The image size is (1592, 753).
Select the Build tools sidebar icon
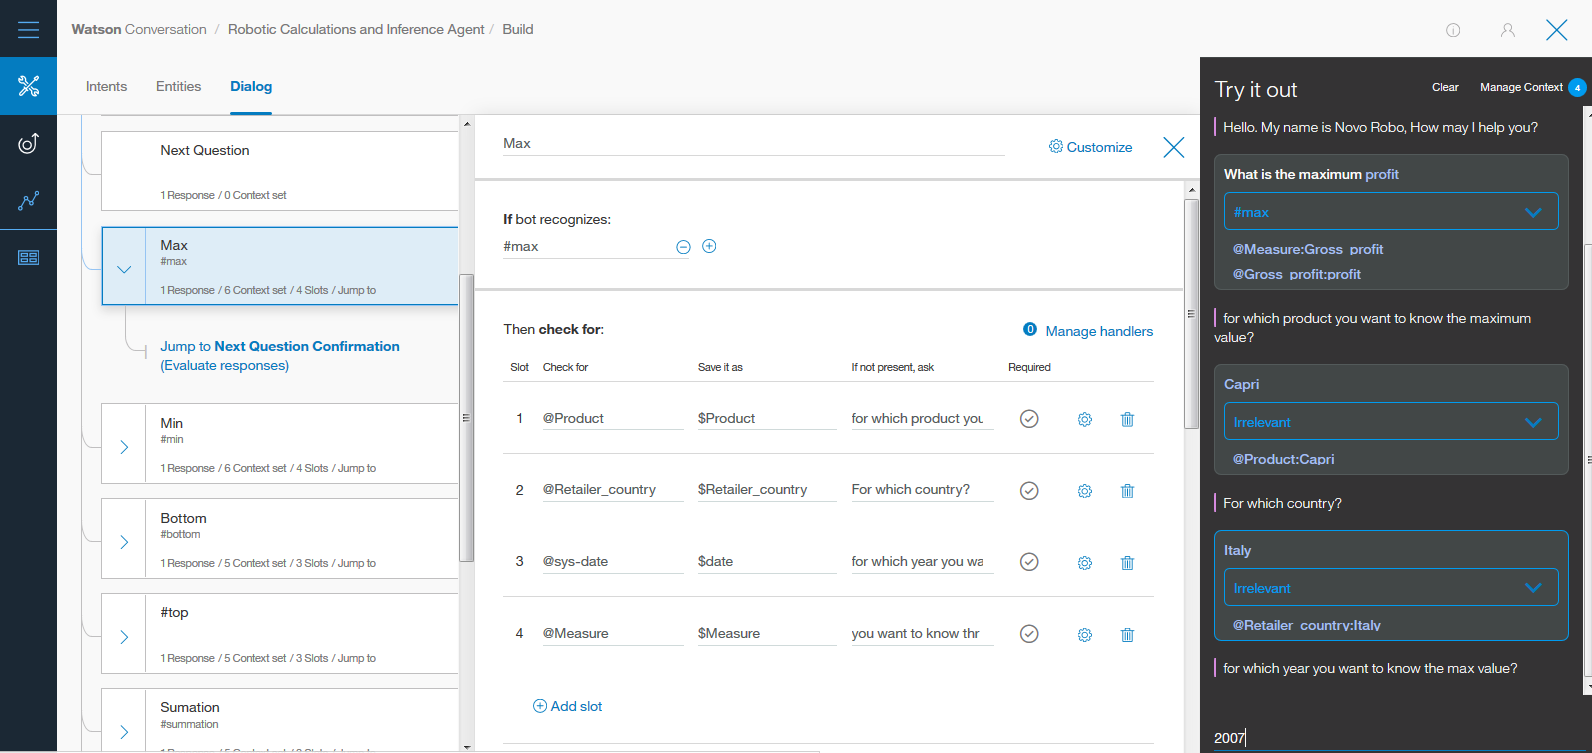[x=28, y=86]
